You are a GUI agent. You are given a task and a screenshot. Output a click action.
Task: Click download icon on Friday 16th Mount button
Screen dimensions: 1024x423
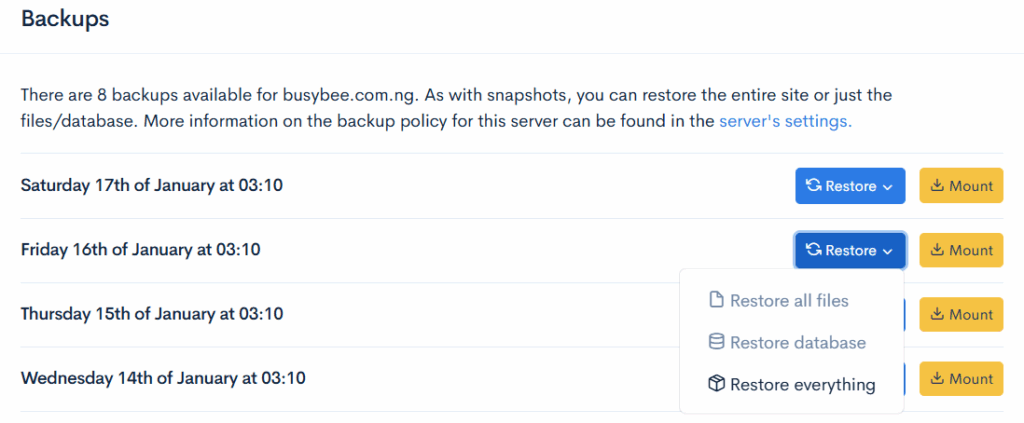pyautogui.click(x=937, y=250)
